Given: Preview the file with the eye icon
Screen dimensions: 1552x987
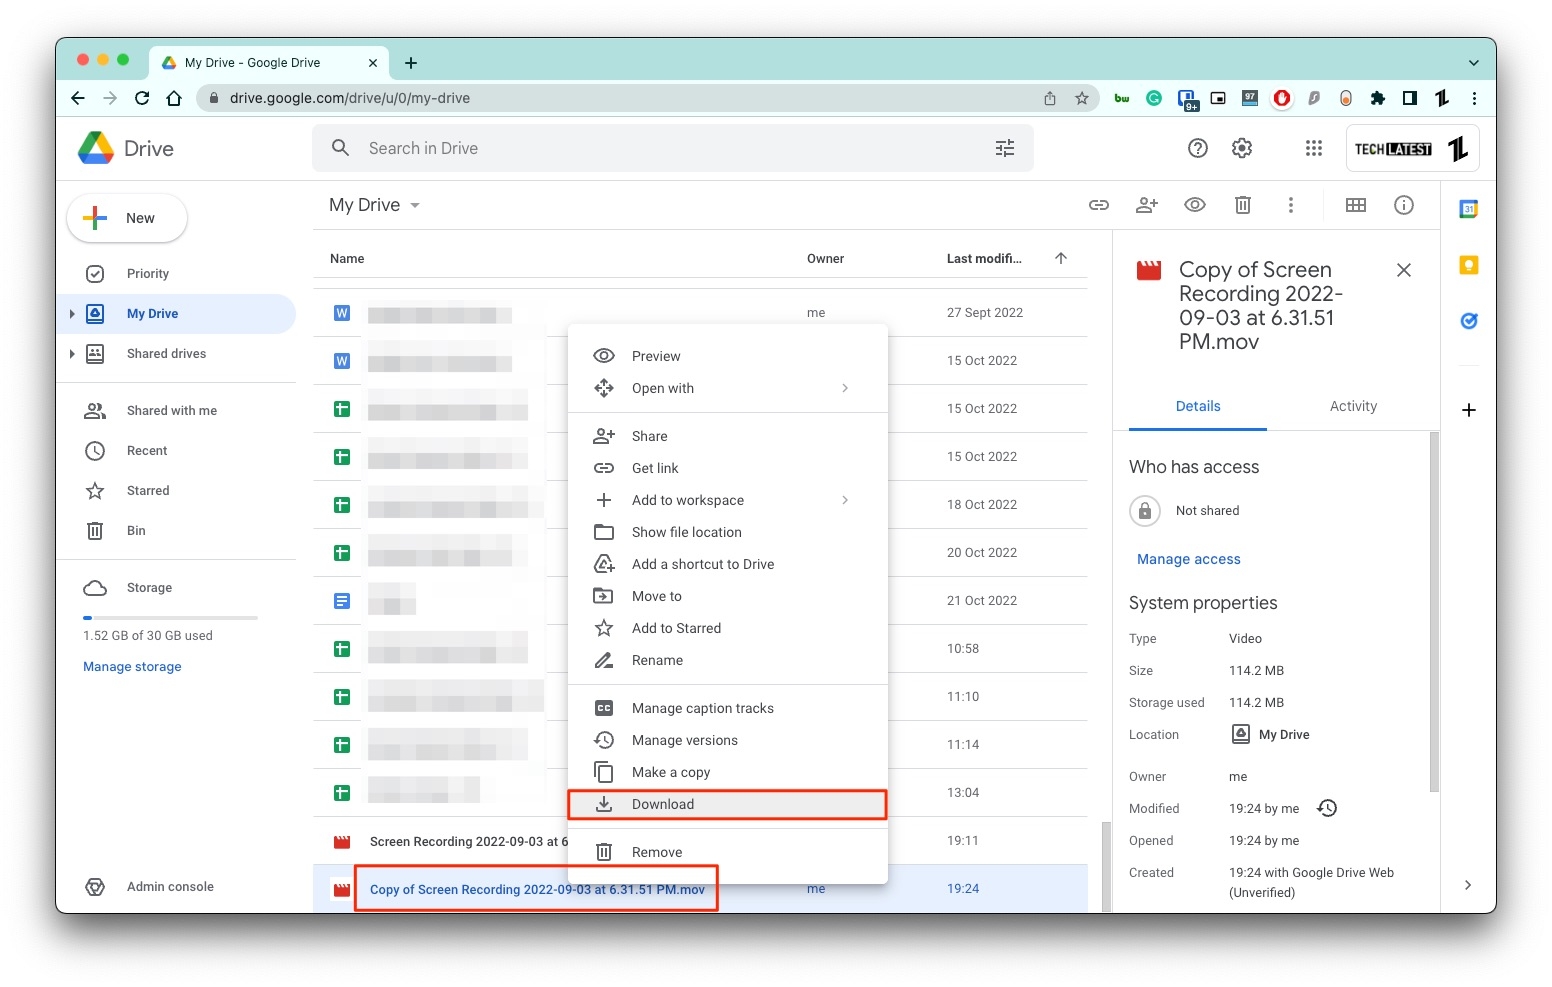Looking at the screenshot, I should [x=1194, y=205].
